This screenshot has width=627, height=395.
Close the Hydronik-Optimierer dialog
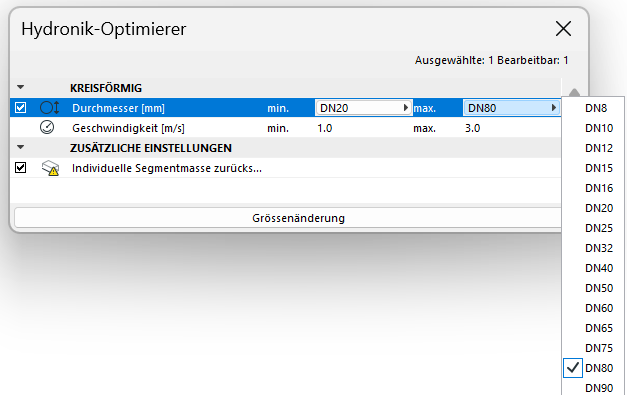(563, 29)
